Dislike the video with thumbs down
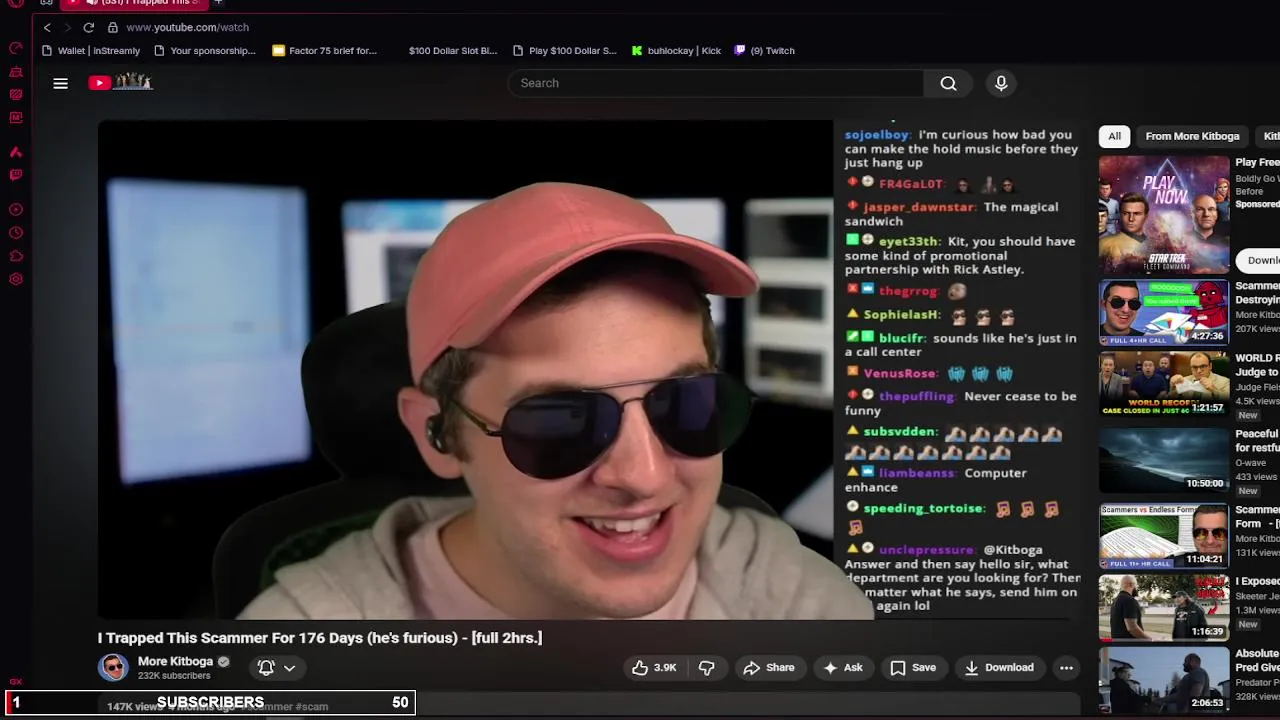The width and height of the screenshot is (1280, 720). (x=706, y=667)
